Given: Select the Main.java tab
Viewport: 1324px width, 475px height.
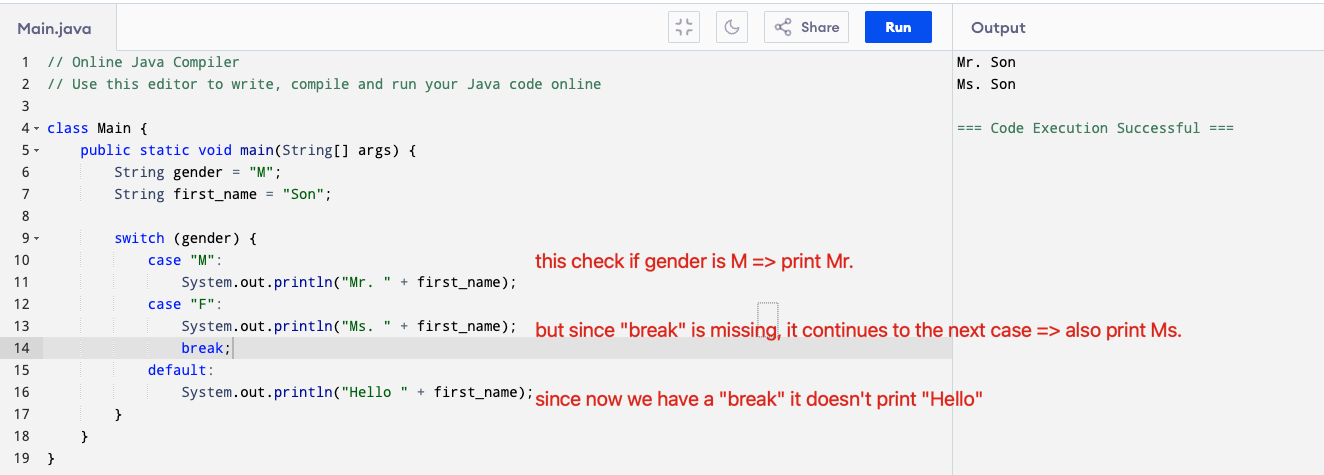Looking at the screenshot, I should 54,29.
